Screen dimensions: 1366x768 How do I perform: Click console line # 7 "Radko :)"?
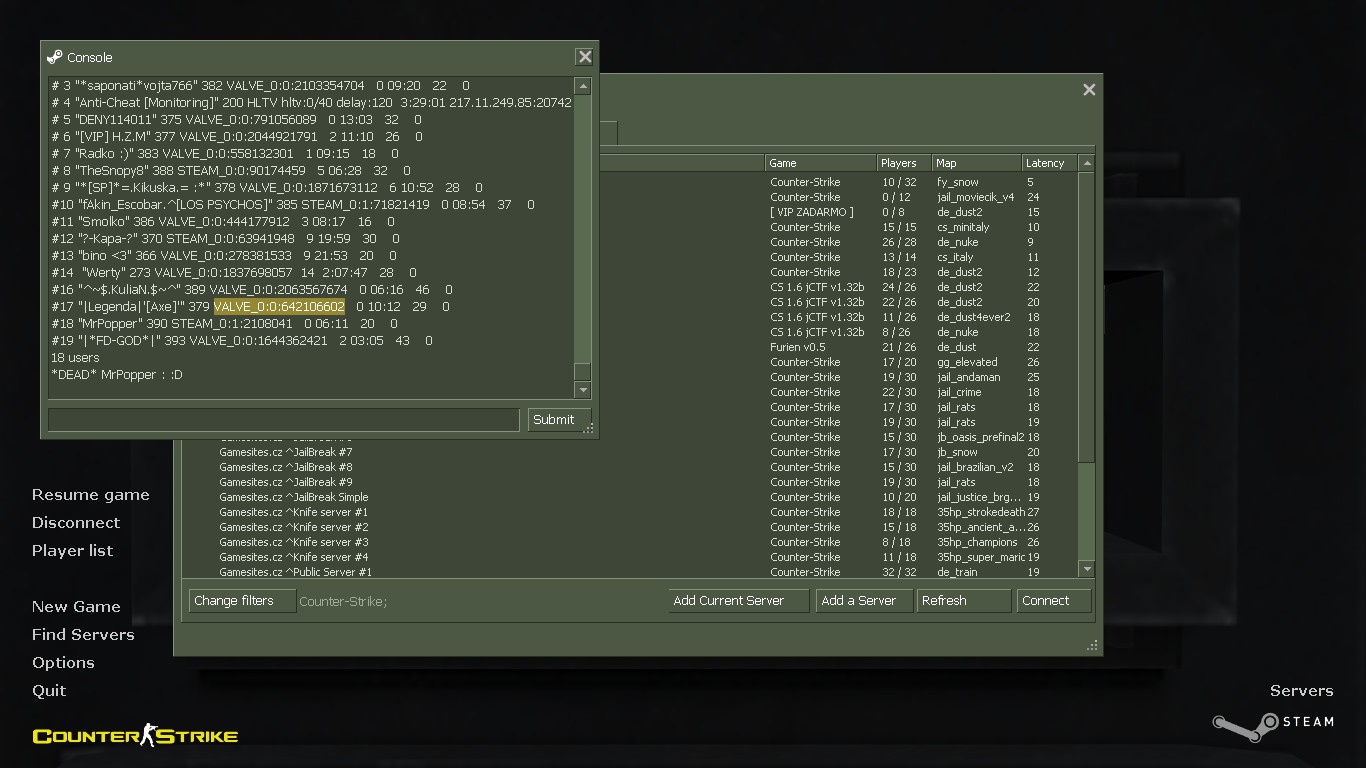click(x=224, y=154)
